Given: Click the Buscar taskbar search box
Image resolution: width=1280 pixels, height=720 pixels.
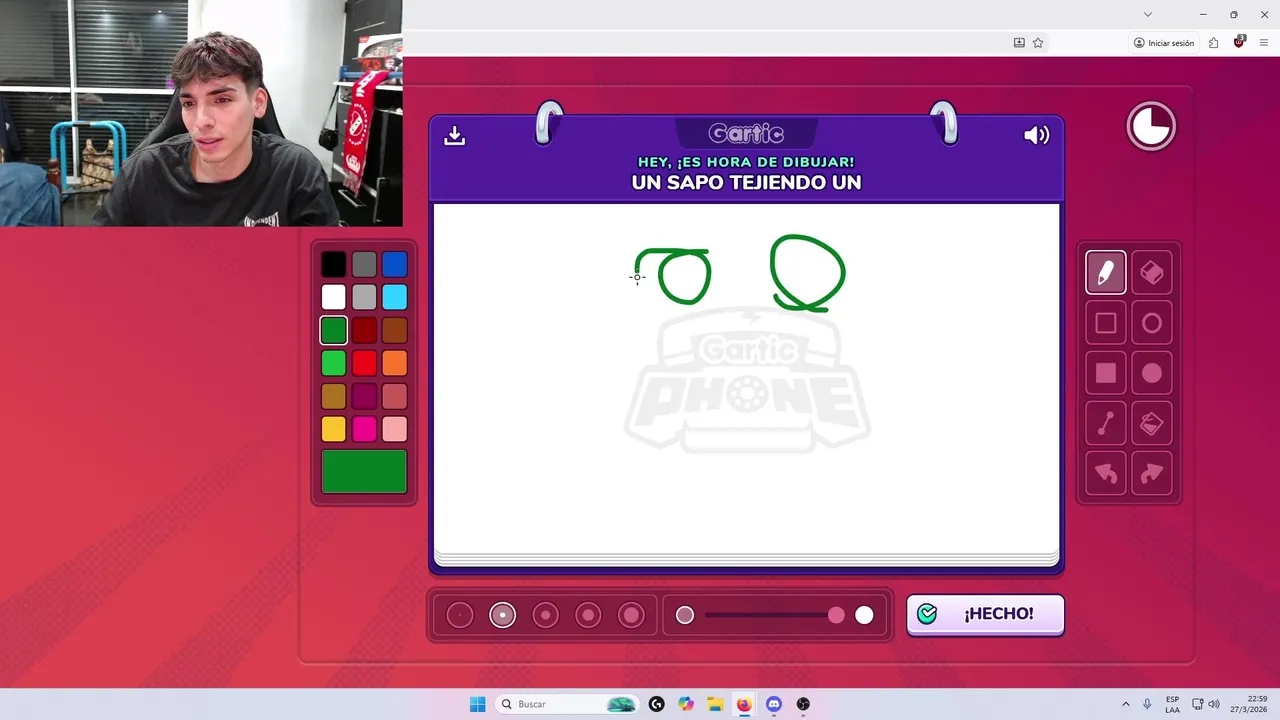Looking at the screenshot, I should (x=568, y=704).
